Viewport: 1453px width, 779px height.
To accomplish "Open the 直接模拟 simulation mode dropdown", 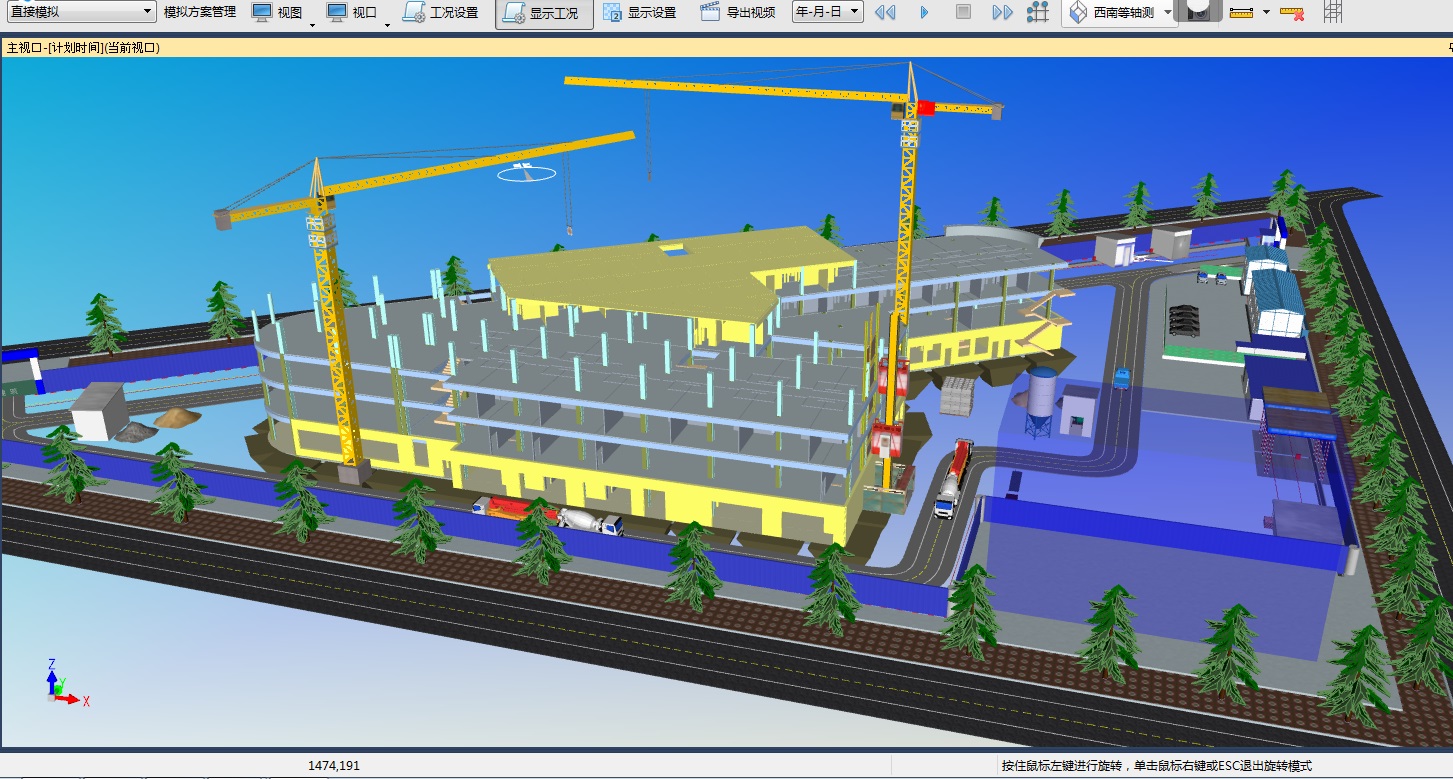I will (x=80, y=12).
